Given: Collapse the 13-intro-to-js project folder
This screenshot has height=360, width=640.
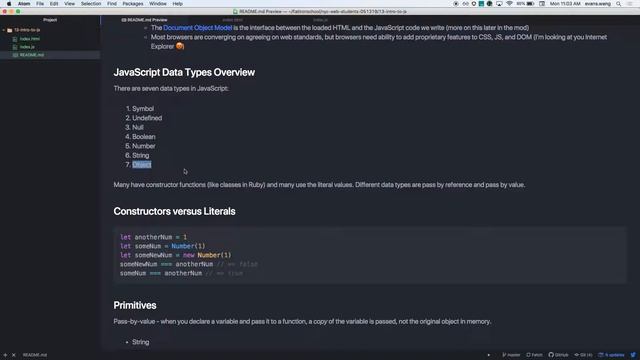Looking at the screenshot, I should (4, 30).
